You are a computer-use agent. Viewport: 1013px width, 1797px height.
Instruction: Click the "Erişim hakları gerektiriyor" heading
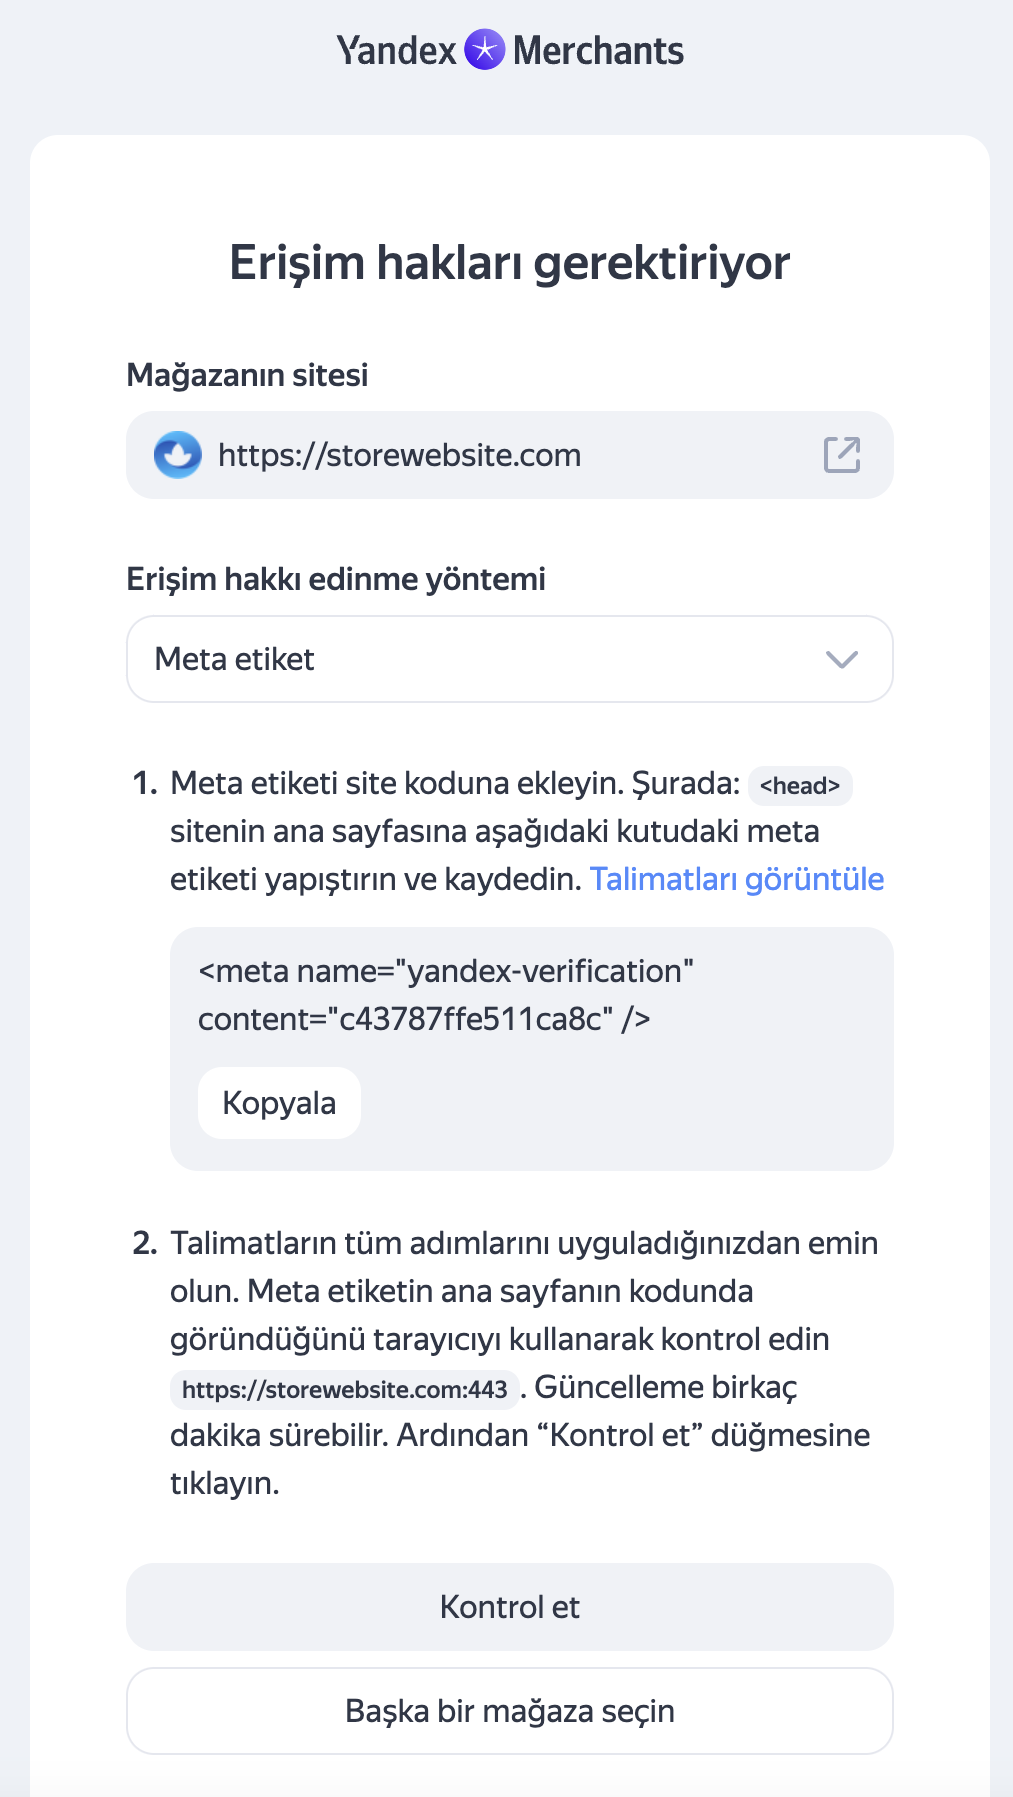(510, 263)
